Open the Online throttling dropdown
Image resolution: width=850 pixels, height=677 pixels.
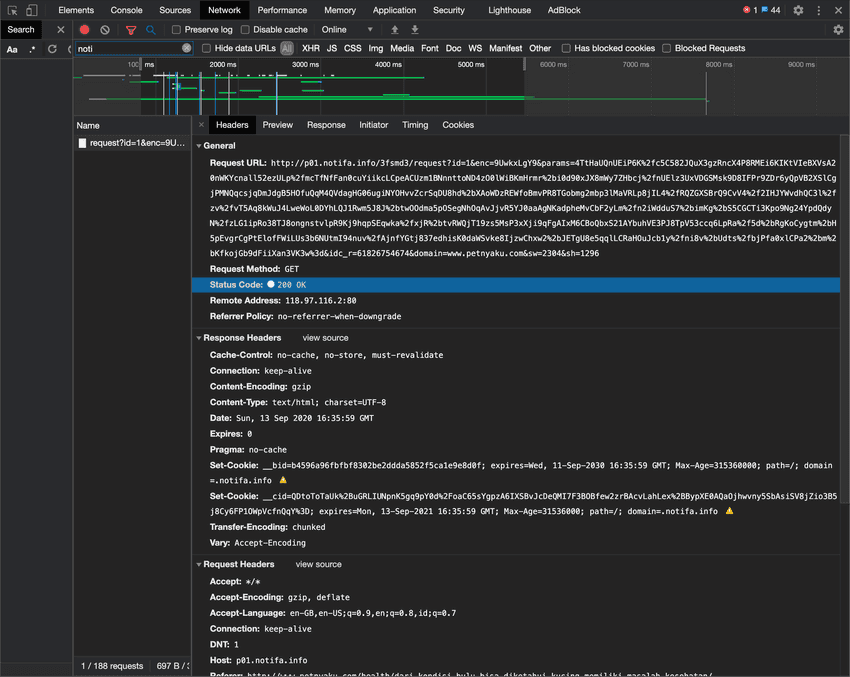click(348, 30)
